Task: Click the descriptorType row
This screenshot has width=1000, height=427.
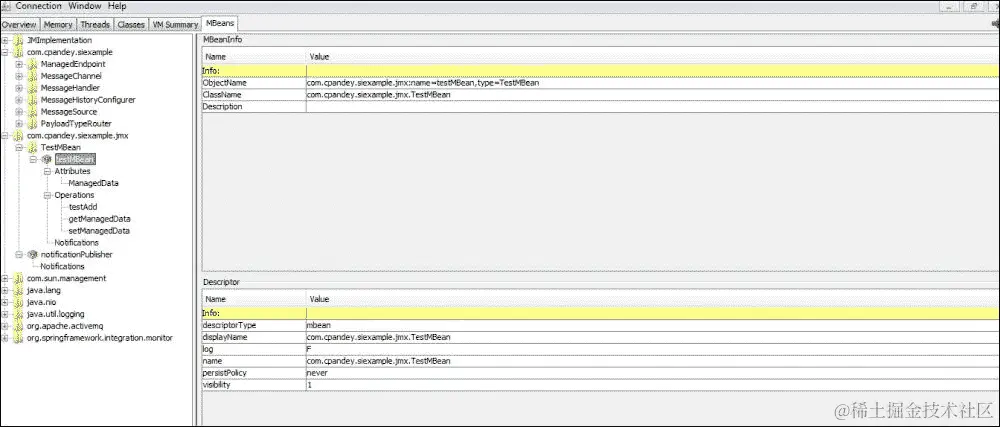Action: coord(600,325)
